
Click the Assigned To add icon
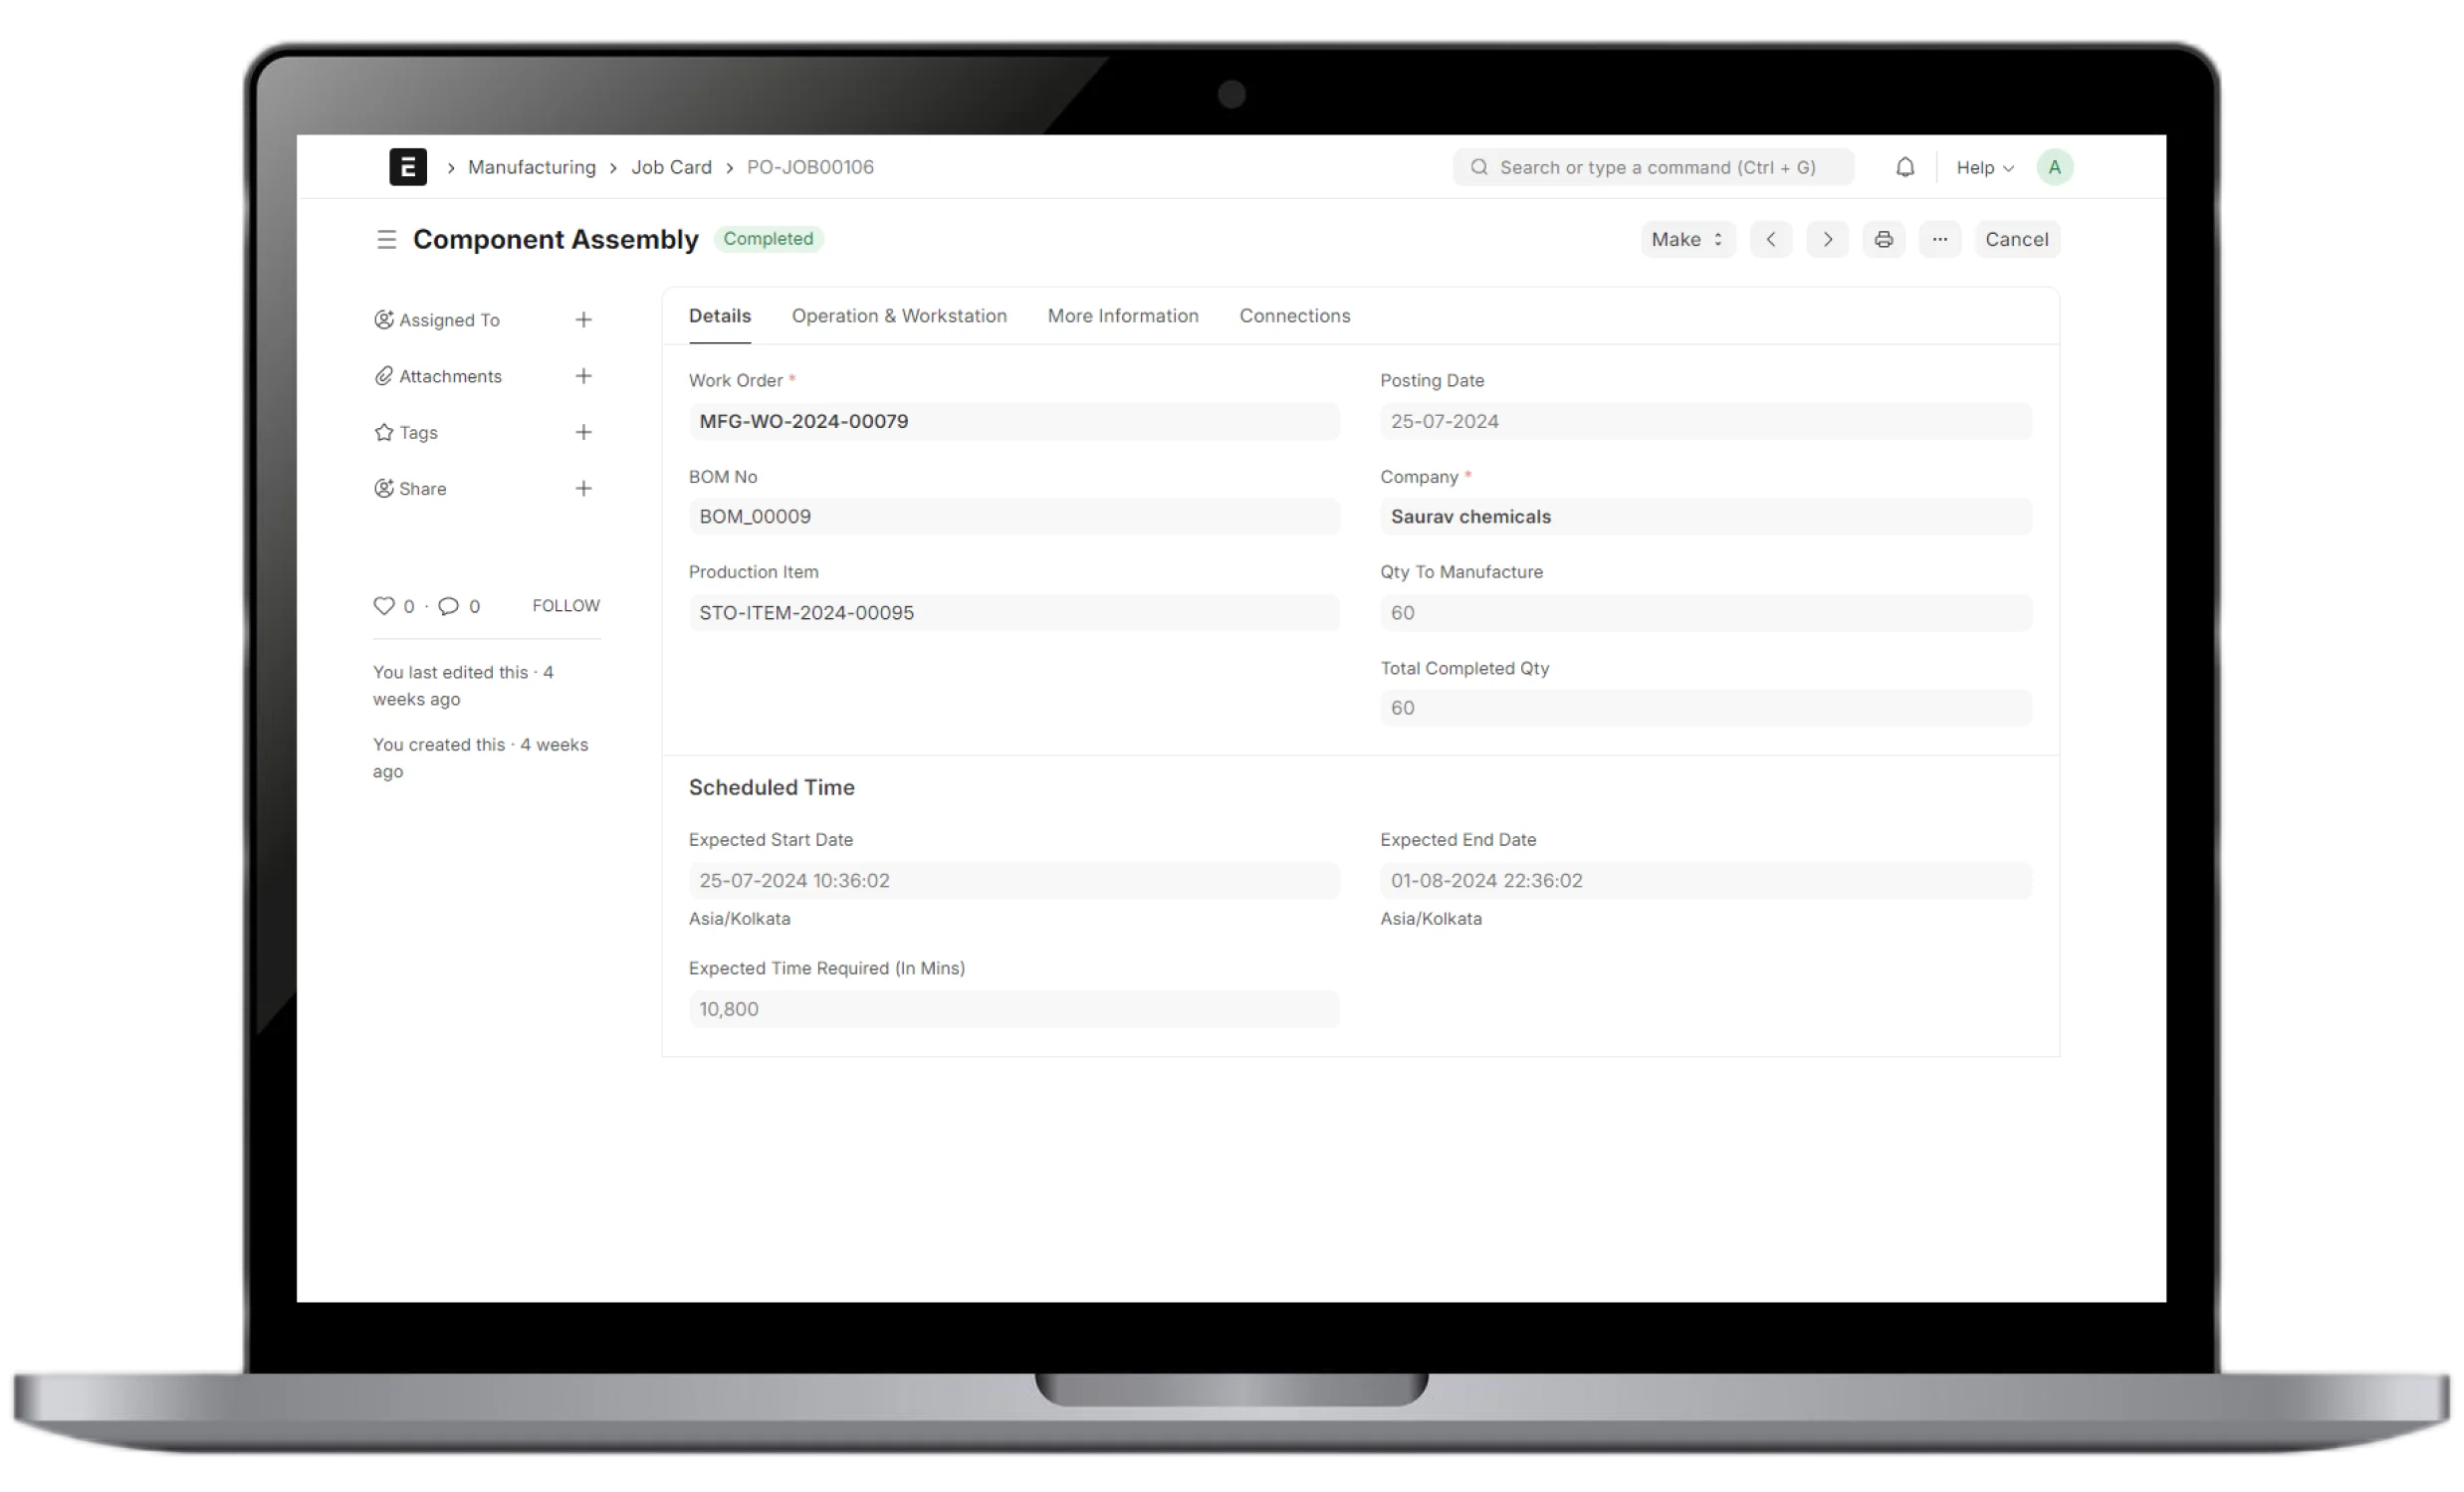584,320
